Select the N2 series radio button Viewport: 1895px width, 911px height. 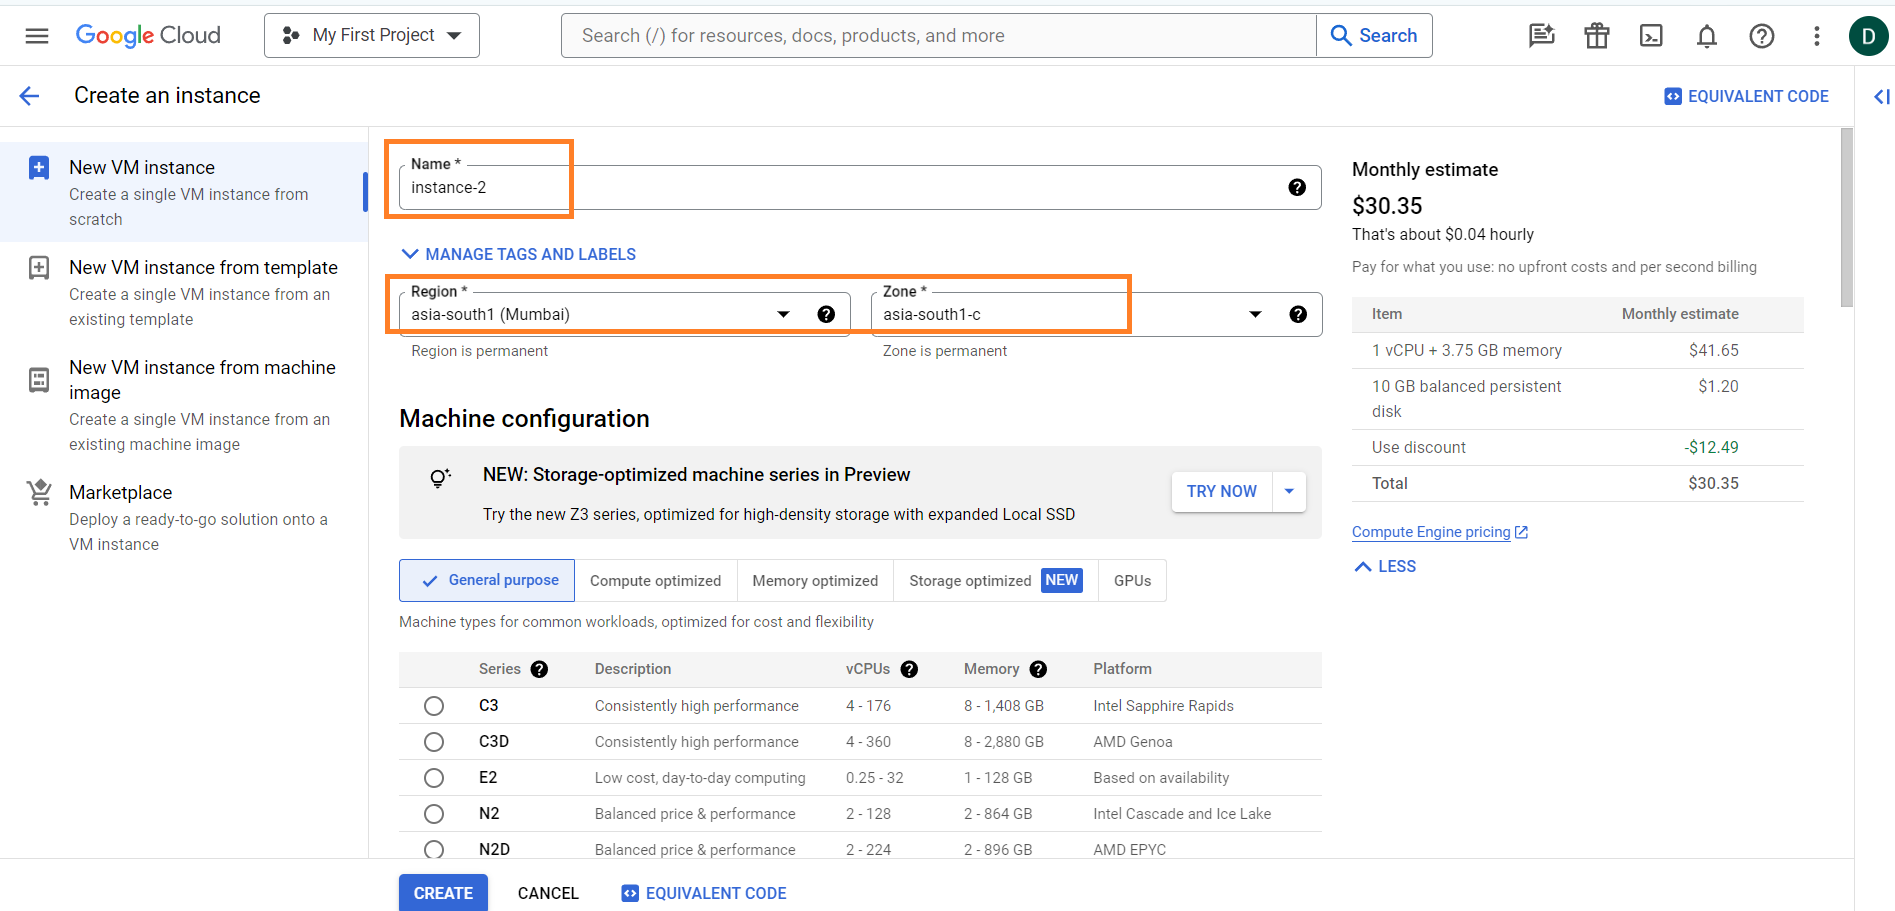click(x=434, y=814)
